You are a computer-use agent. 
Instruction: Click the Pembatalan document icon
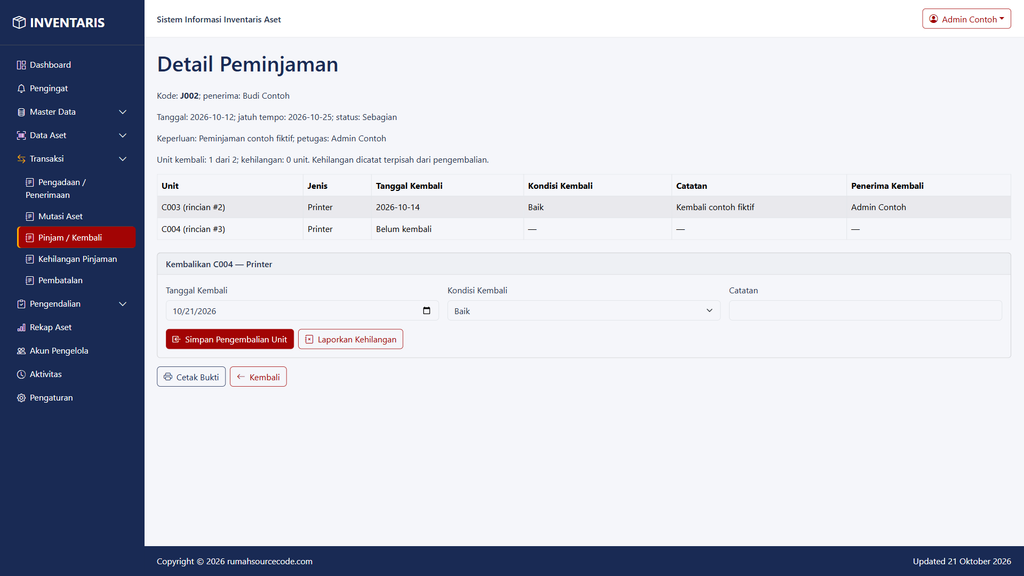29,280
